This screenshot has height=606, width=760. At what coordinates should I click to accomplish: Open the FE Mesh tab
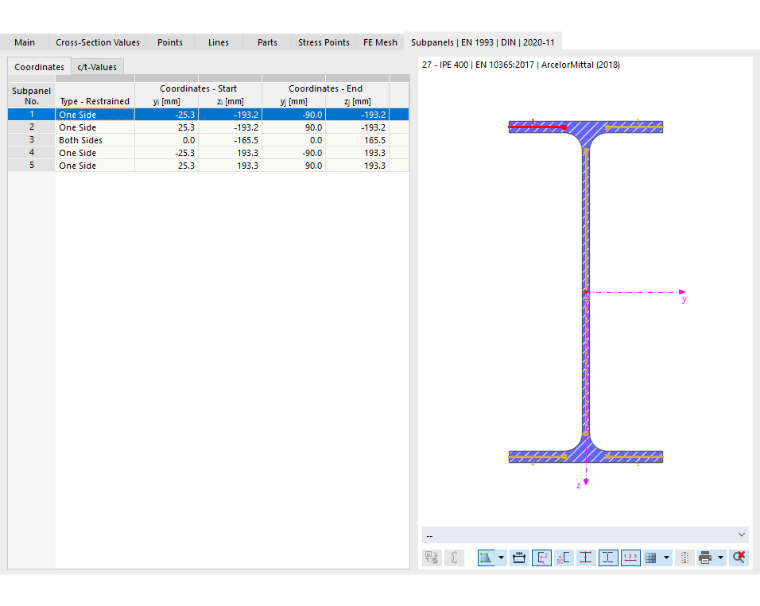[x=380, y=42]
